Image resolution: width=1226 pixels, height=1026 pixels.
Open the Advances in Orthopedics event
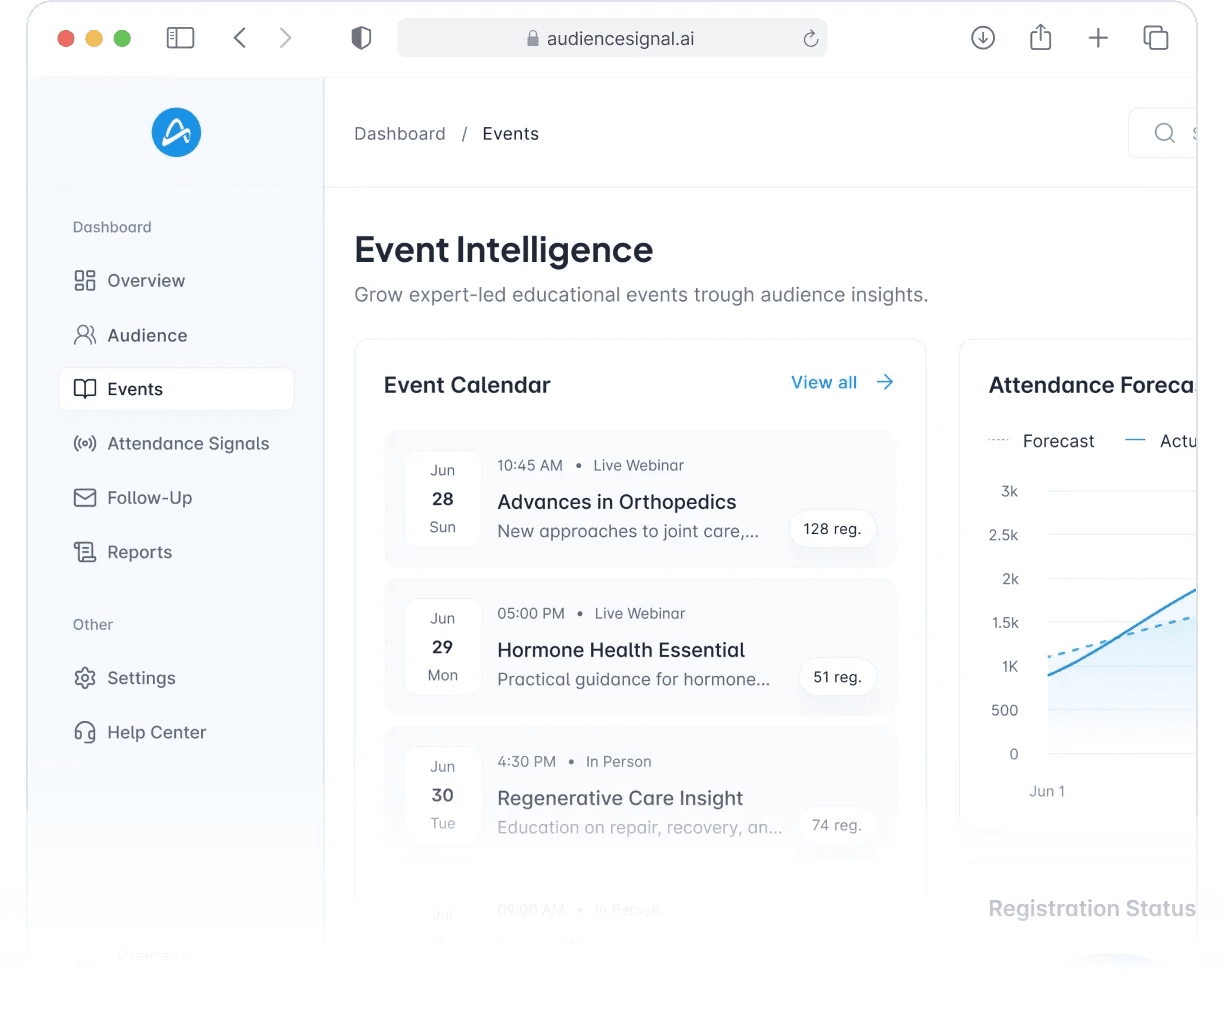[x=640, y=499]
